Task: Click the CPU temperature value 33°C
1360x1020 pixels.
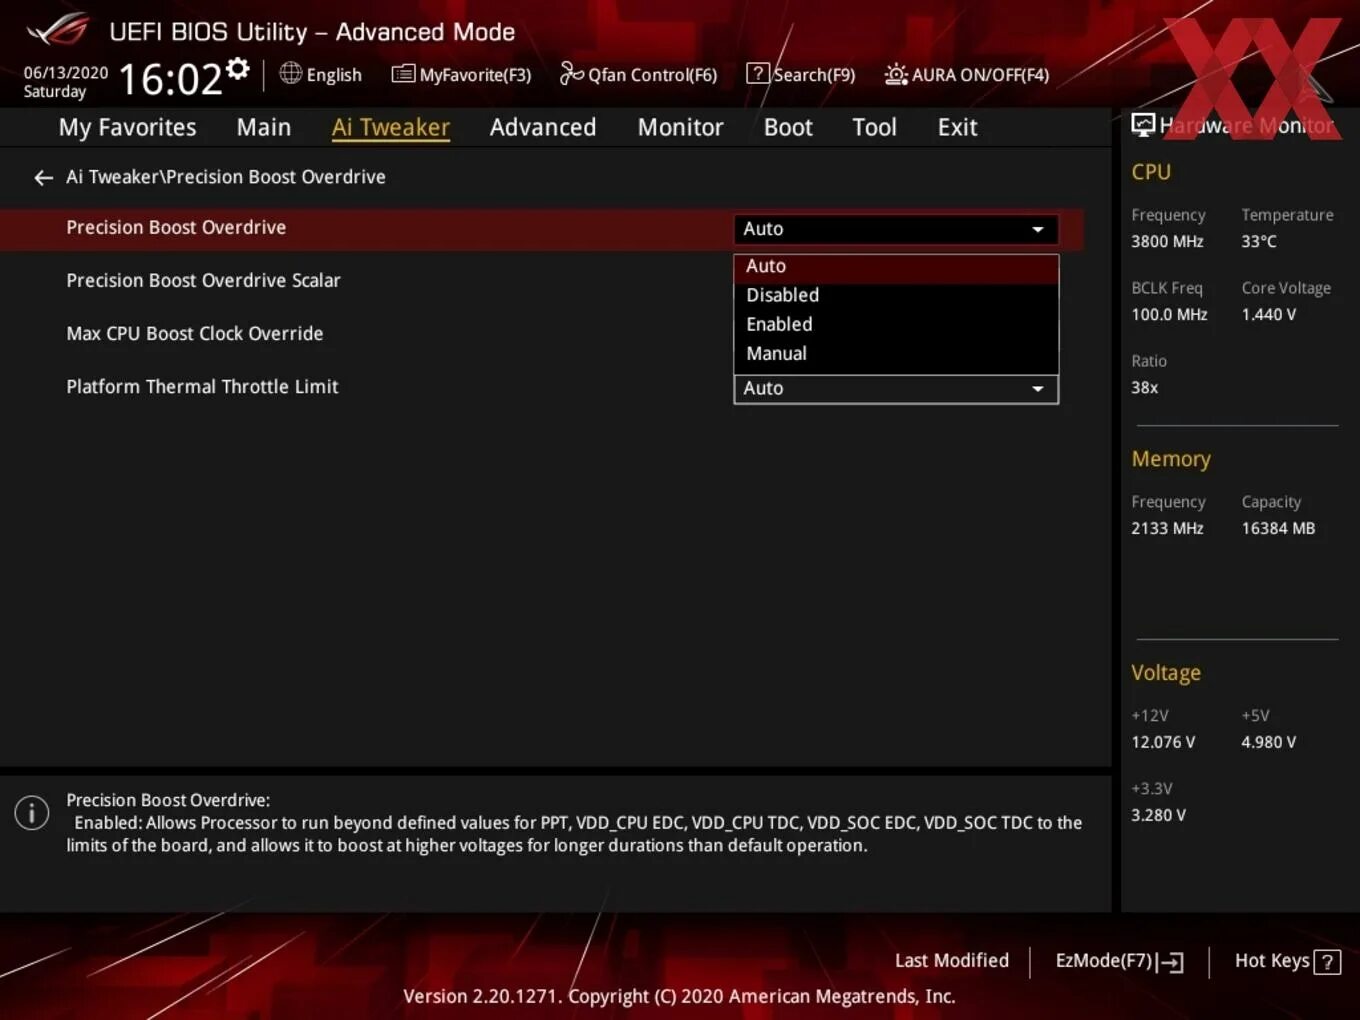Action: tap(1259, 241)
